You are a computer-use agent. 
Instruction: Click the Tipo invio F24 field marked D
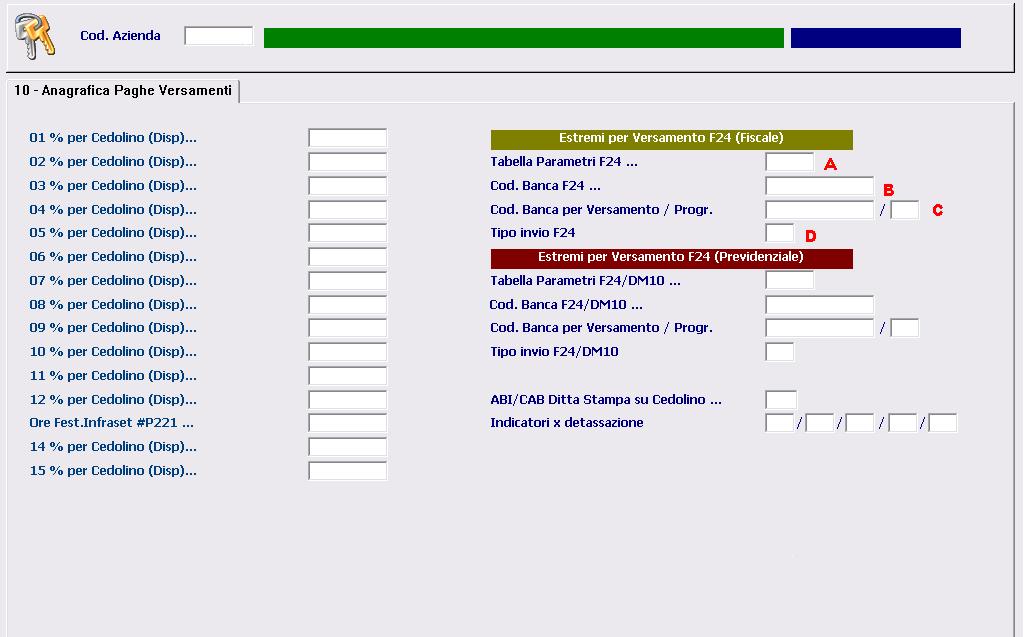(779, 233)
